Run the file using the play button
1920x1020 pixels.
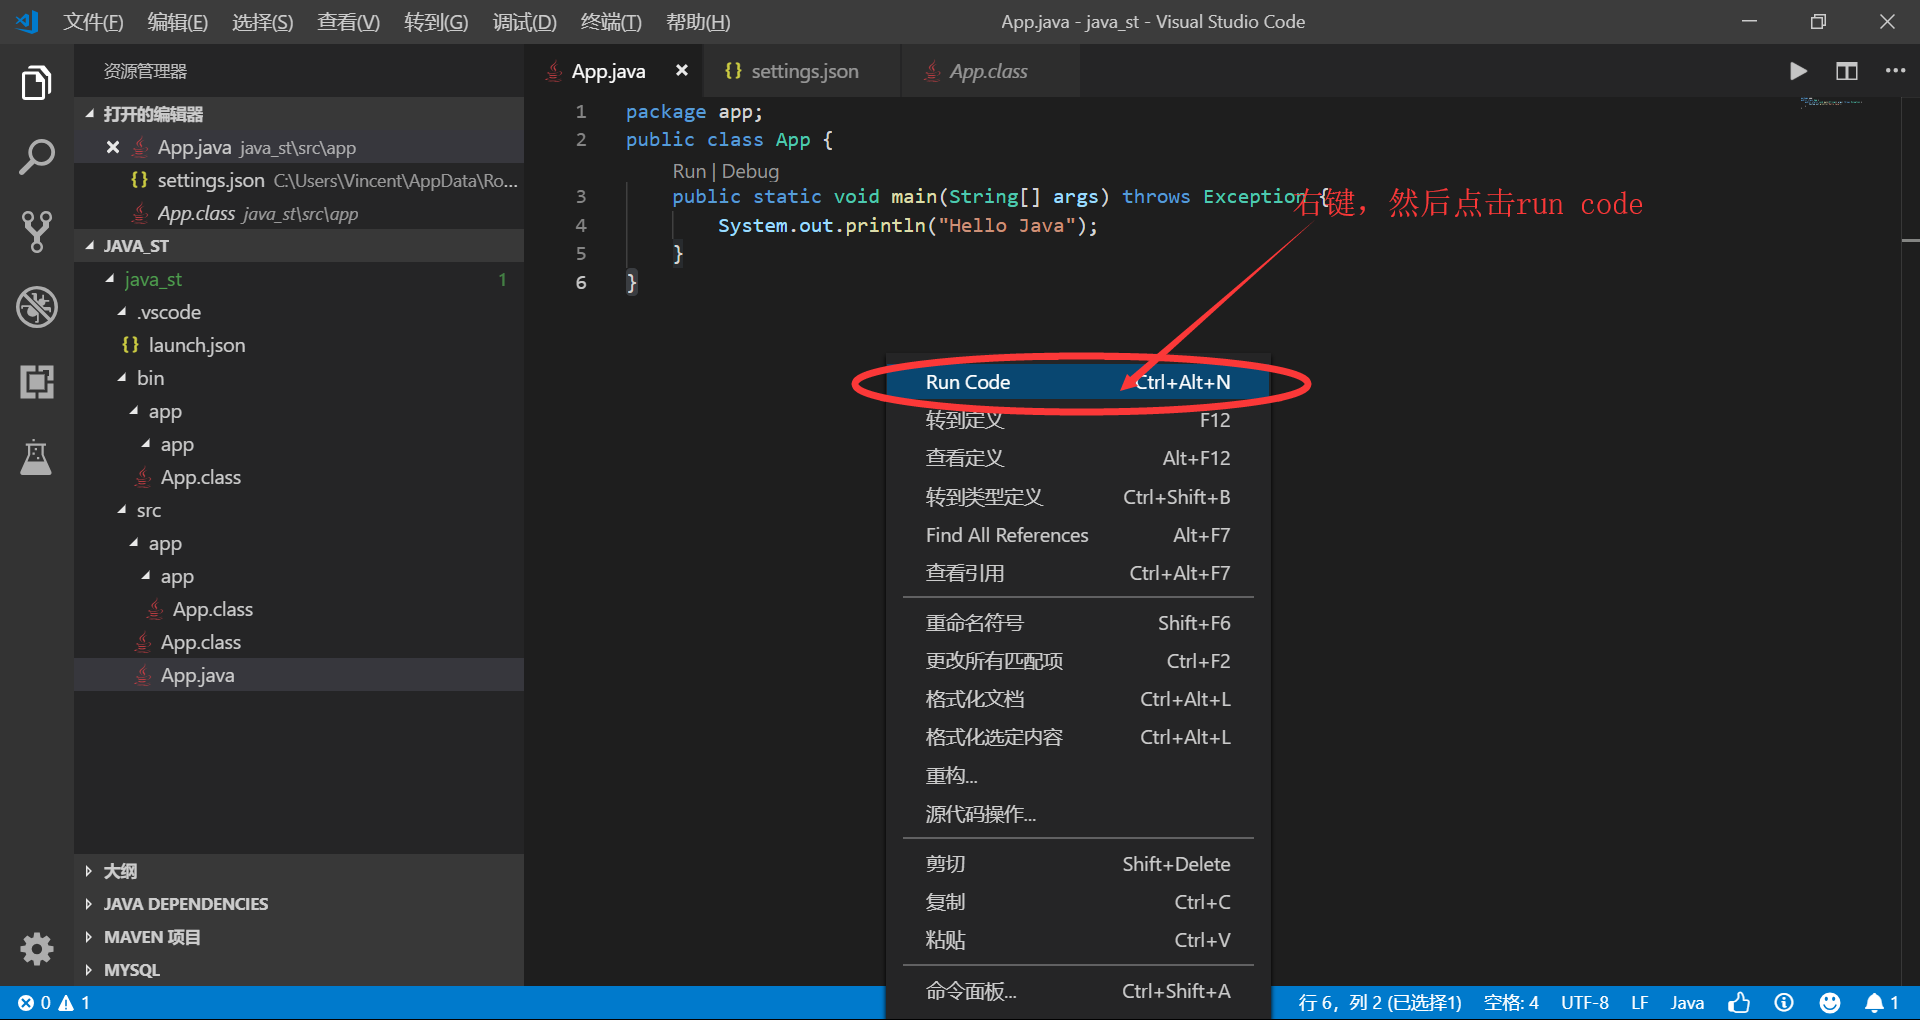click(1797, 71)
